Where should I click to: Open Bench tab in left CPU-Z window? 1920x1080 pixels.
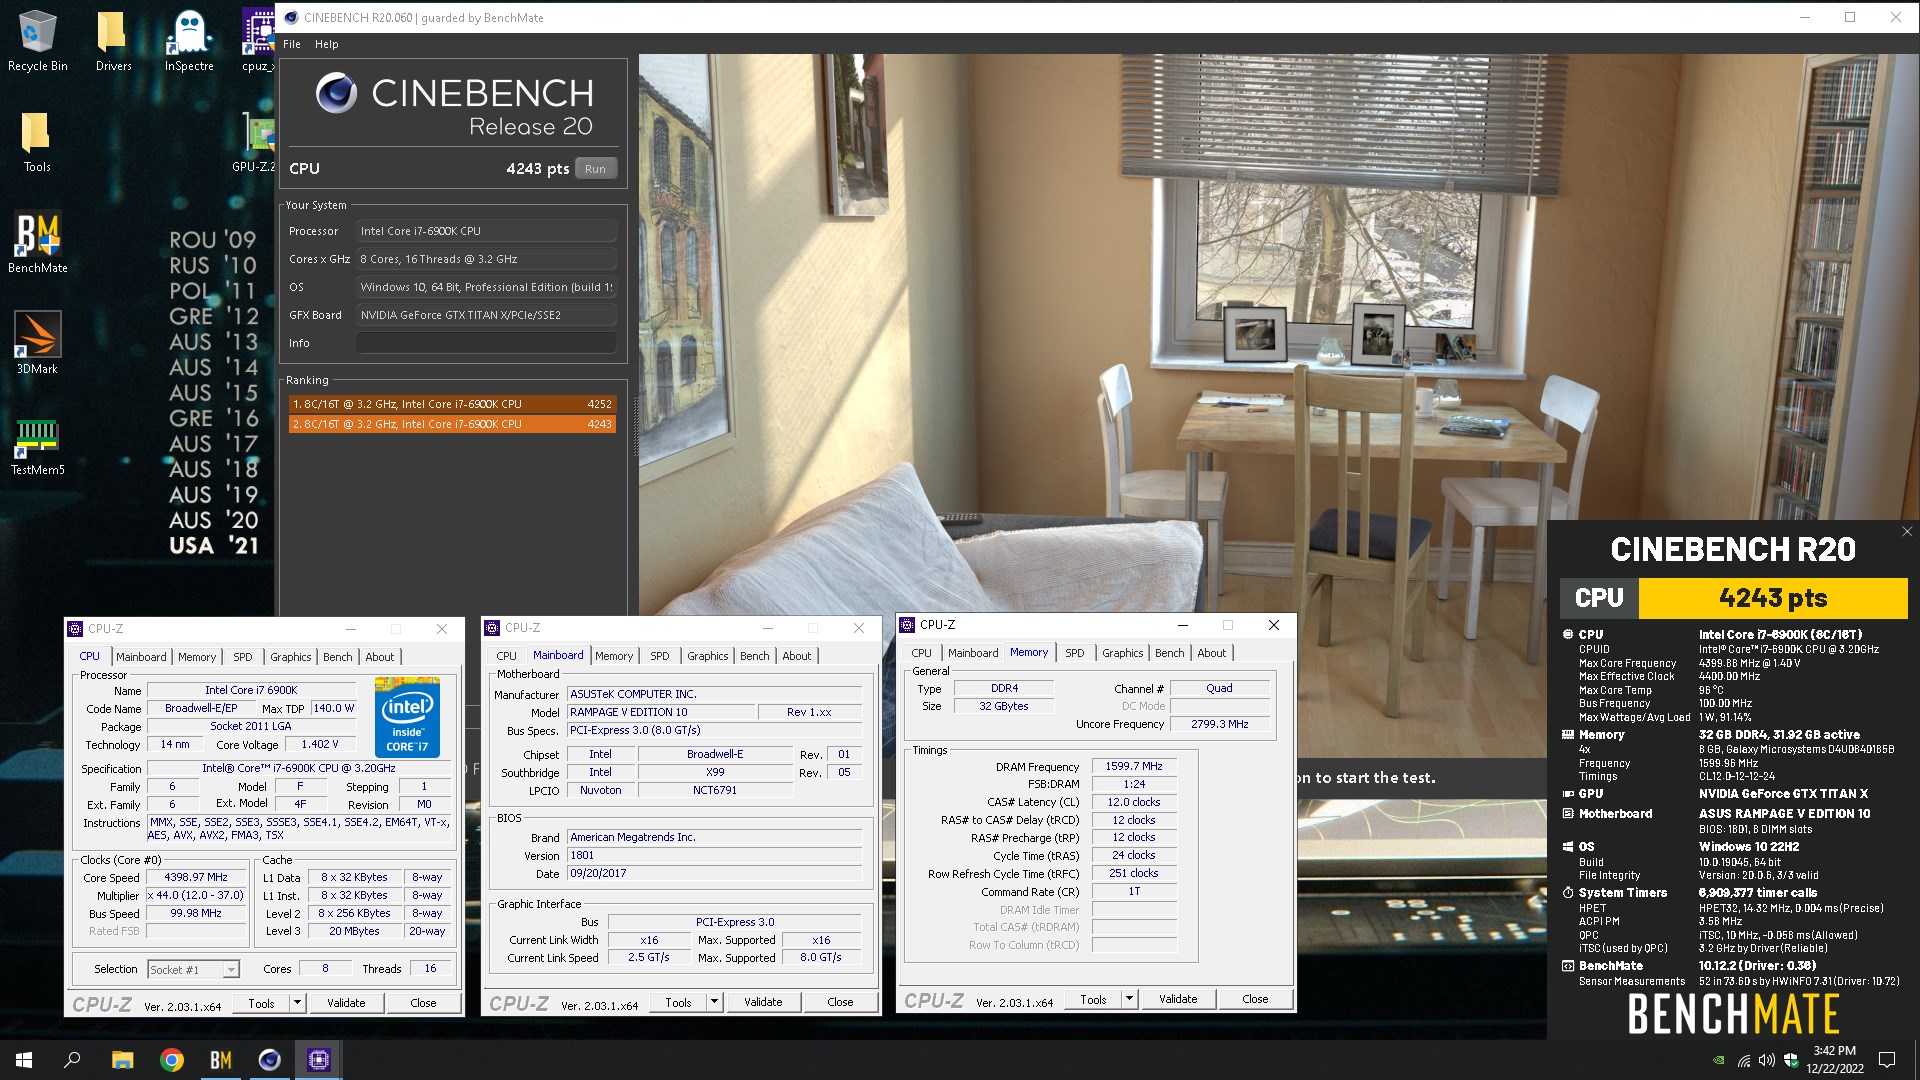(x=338, y=657)
